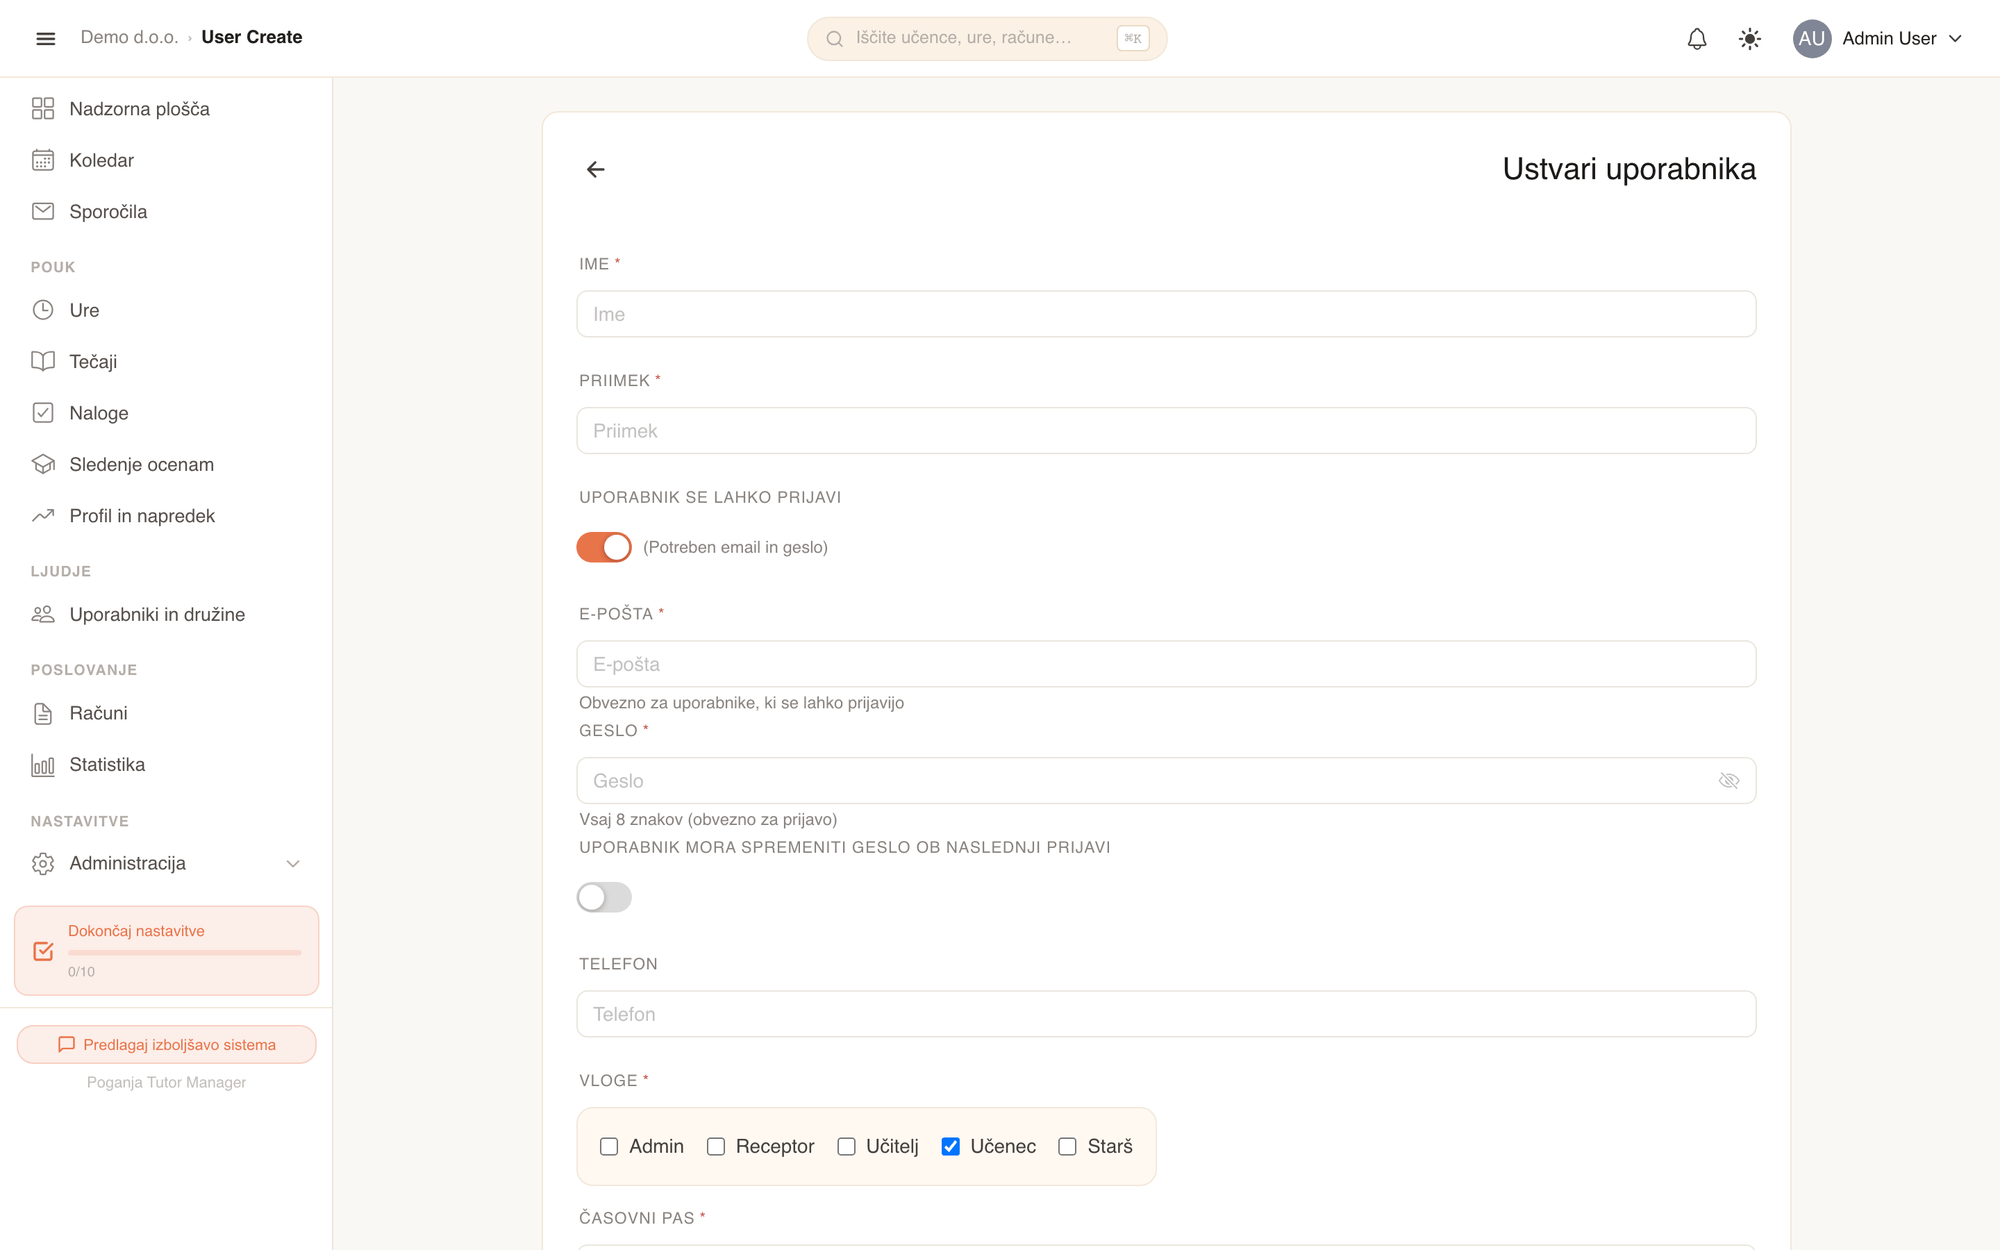Click the password visibility eye icon
2000x1250 pixels.
(1729, 781)
